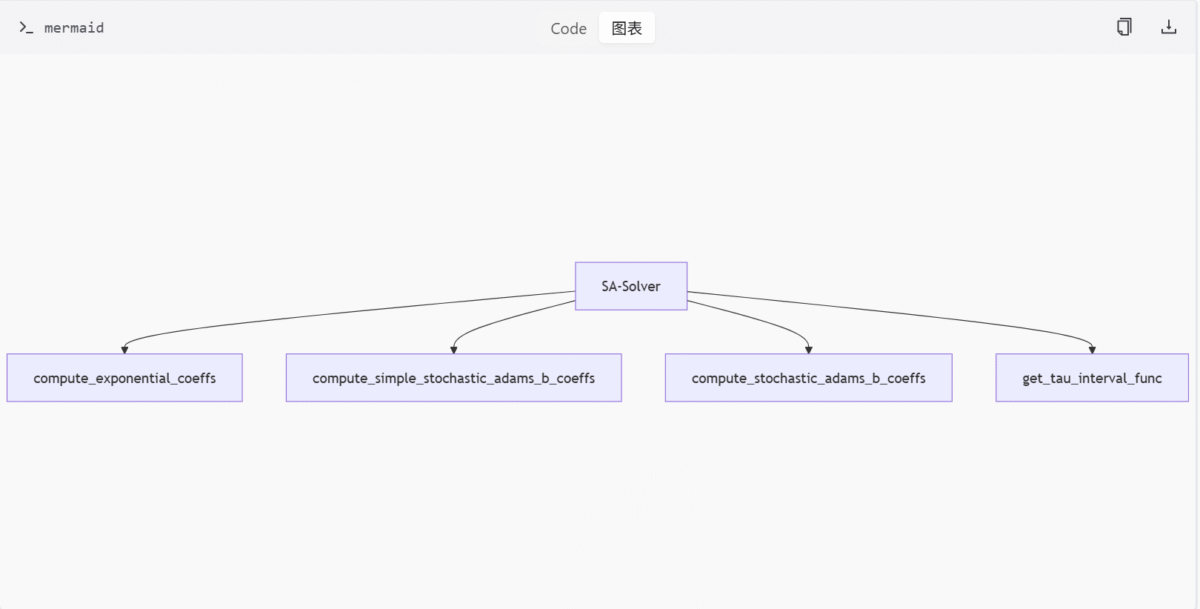Select the 图表 tab
Viewport: 1200px width, 609px height.
pos(627,28)
